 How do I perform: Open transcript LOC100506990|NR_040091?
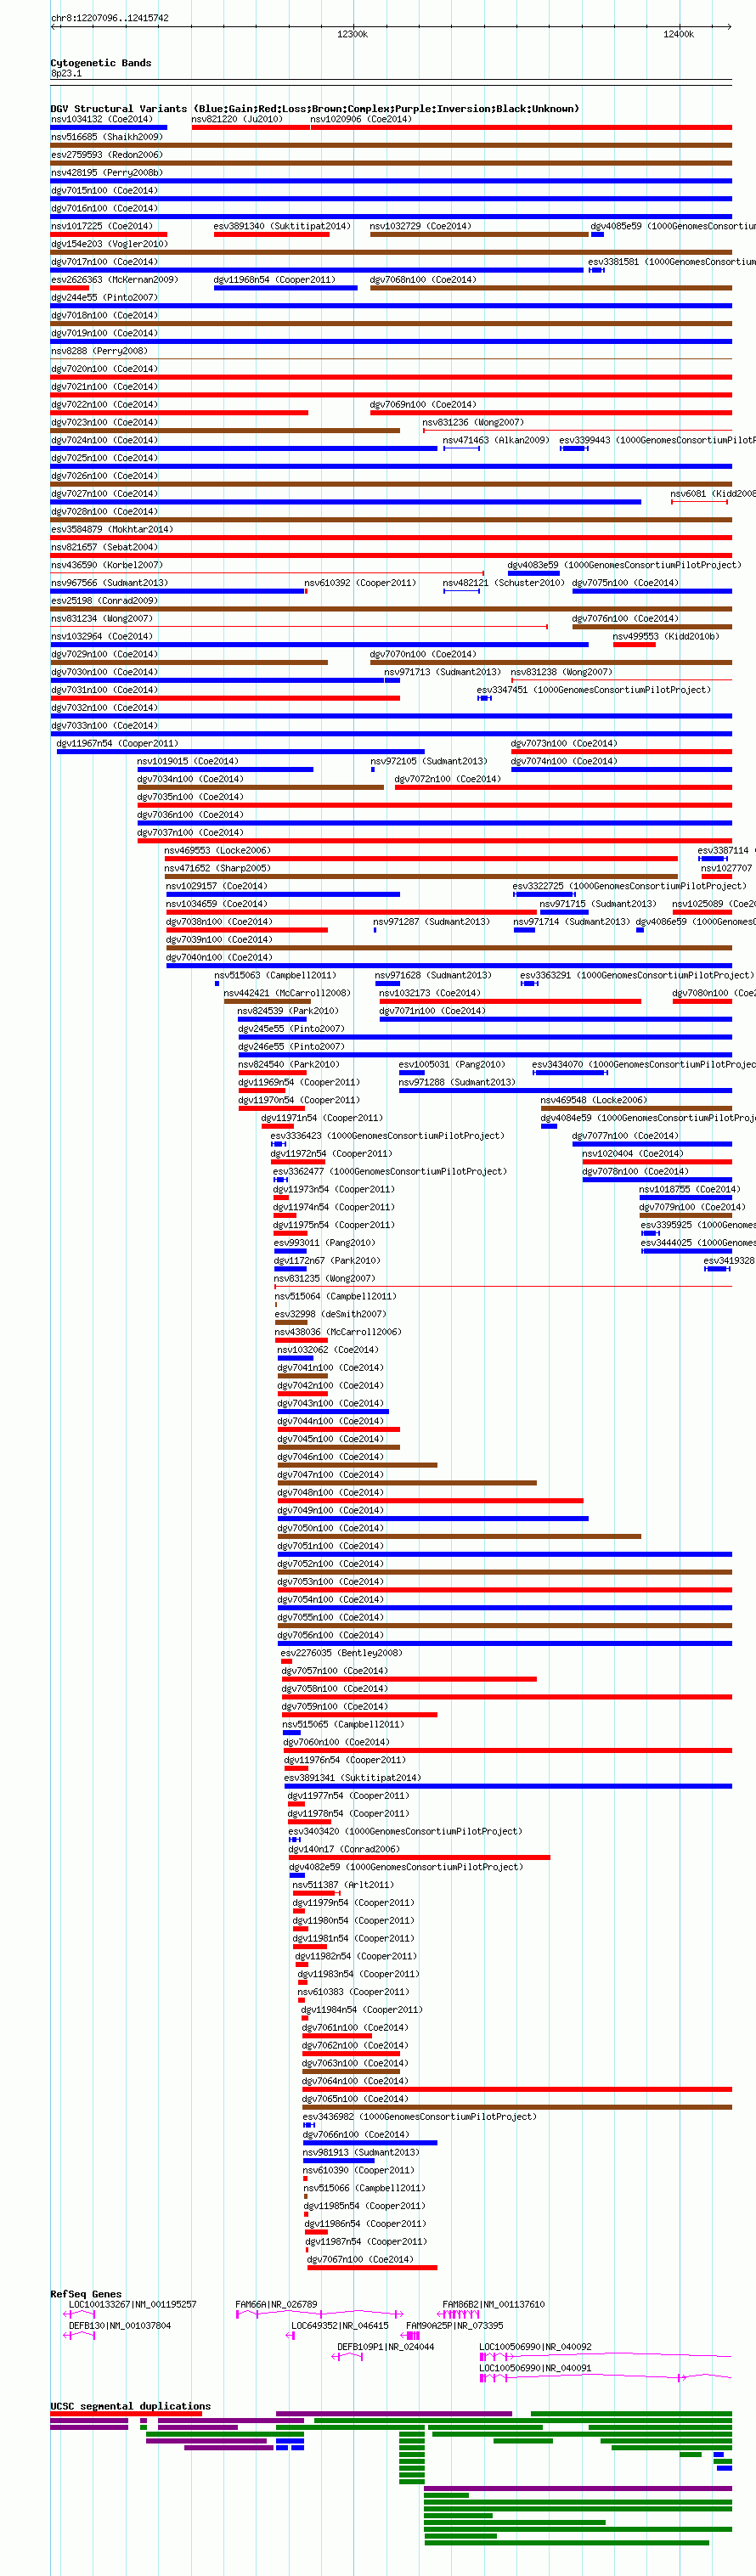[x=535, y=2367]
